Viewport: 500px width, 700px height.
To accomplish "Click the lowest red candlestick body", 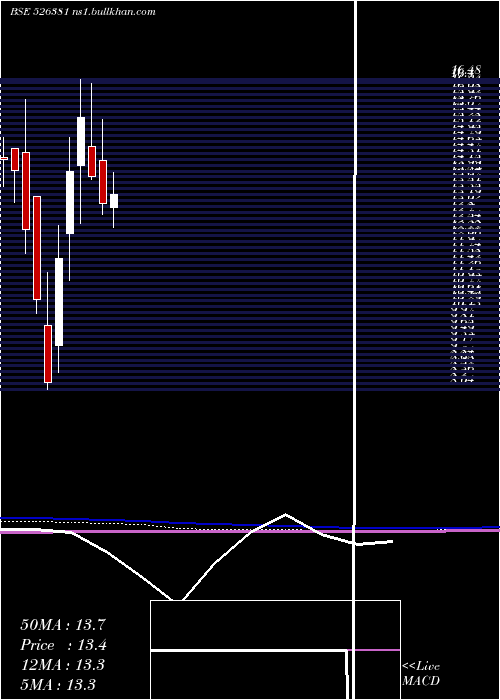I will [x=48, y=354].
